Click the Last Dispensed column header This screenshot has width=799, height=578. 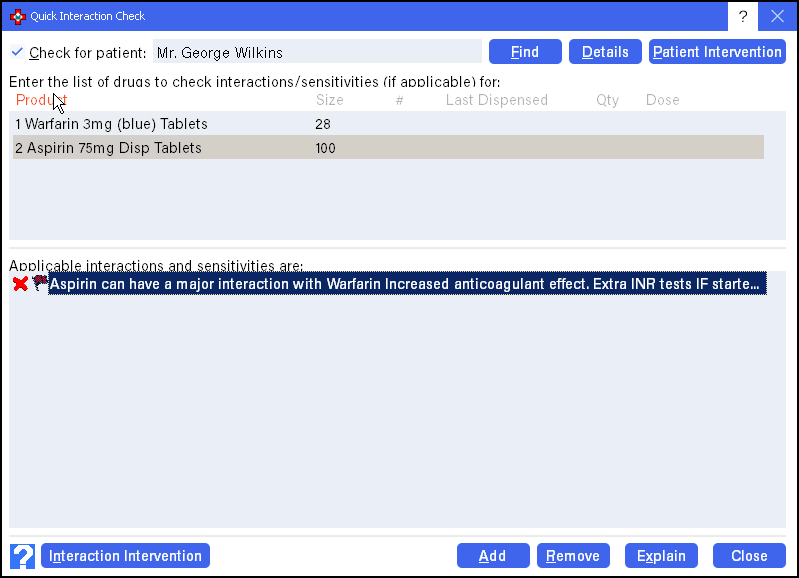(x=496, y=100)
